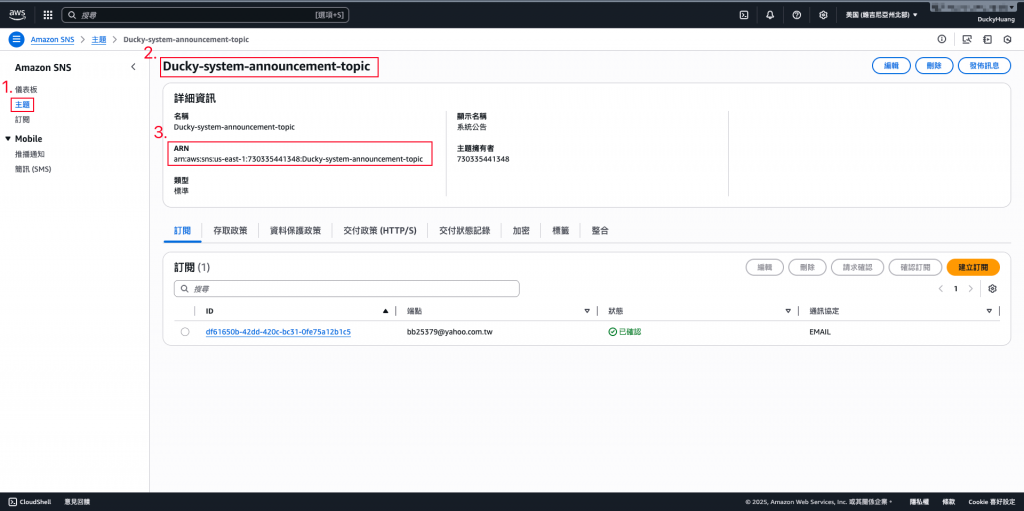Sort the subscriptions by ID column arrow

pos(385,311)
